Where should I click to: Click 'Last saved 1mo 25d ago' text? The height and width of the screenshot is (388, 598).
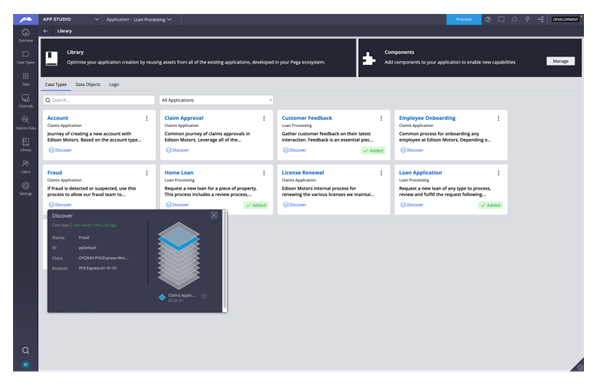point(95,225)
